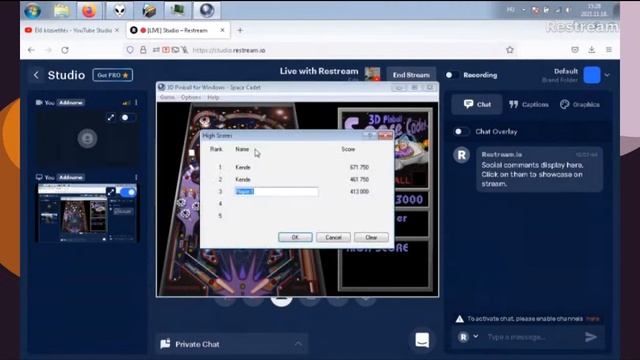Open a new browser tab with plus

point(240,30)
